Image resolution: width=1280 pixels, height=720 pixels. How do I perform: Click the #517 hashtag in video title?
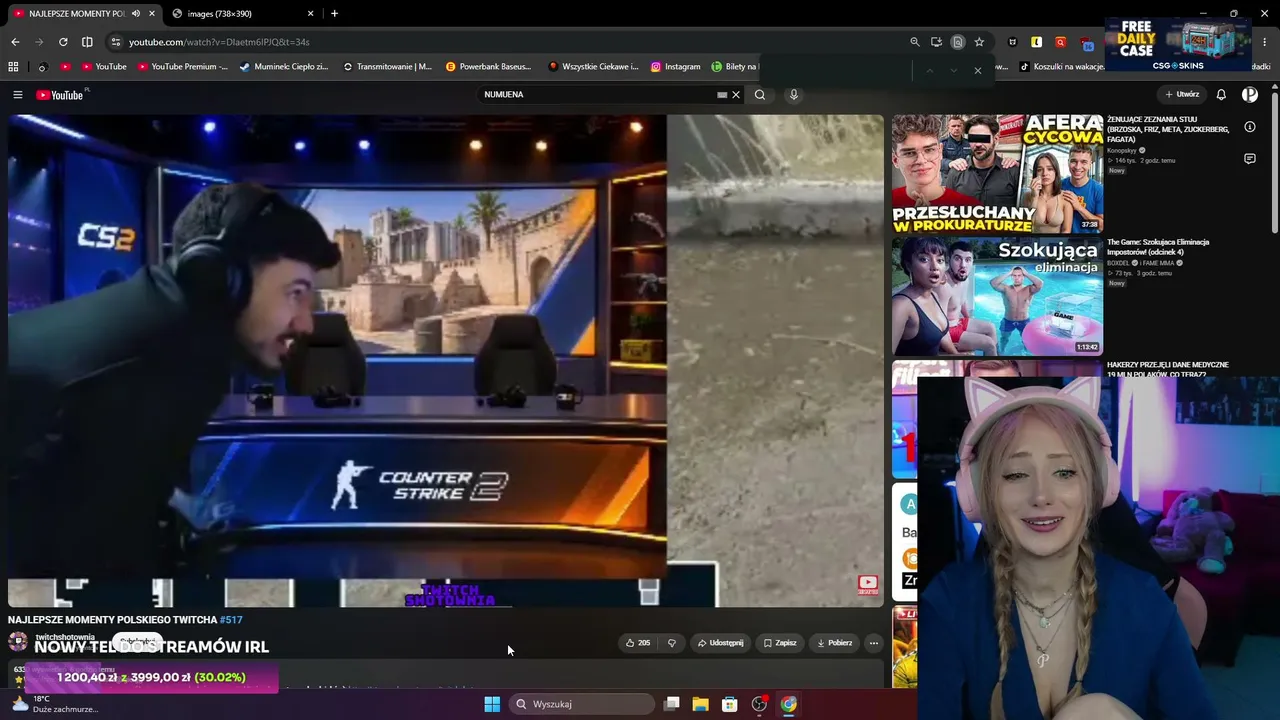pos(231,620)
